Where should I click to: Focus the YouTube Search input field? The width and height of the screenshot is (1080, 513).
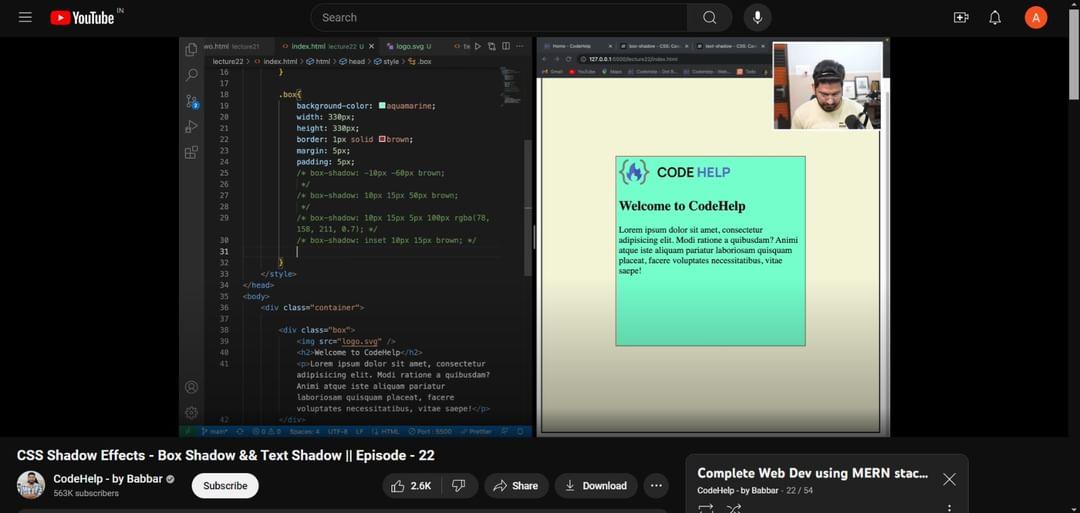[x=499, y=18]
